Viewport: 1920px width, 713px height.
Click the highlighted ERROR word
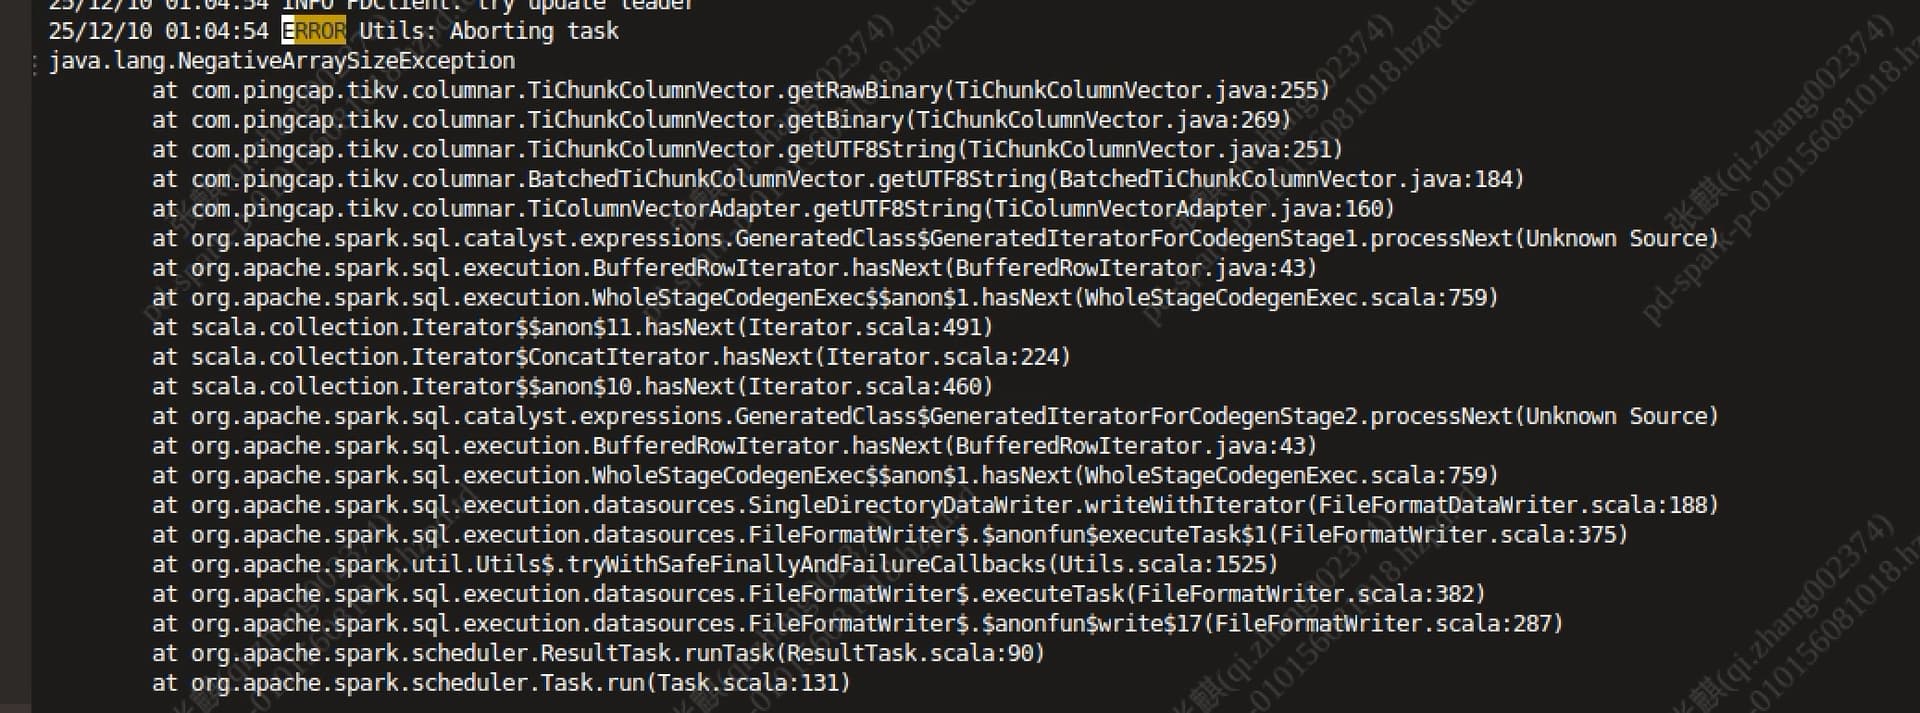[x=314, y=31]
